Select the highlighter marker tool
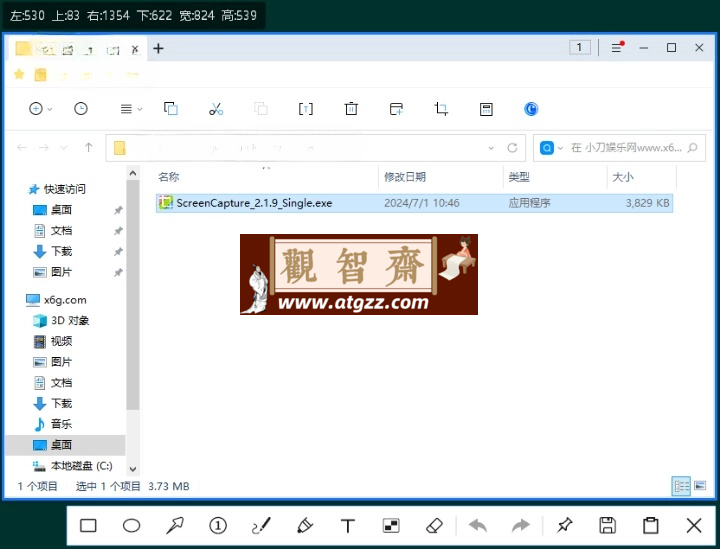 point(304,526)
